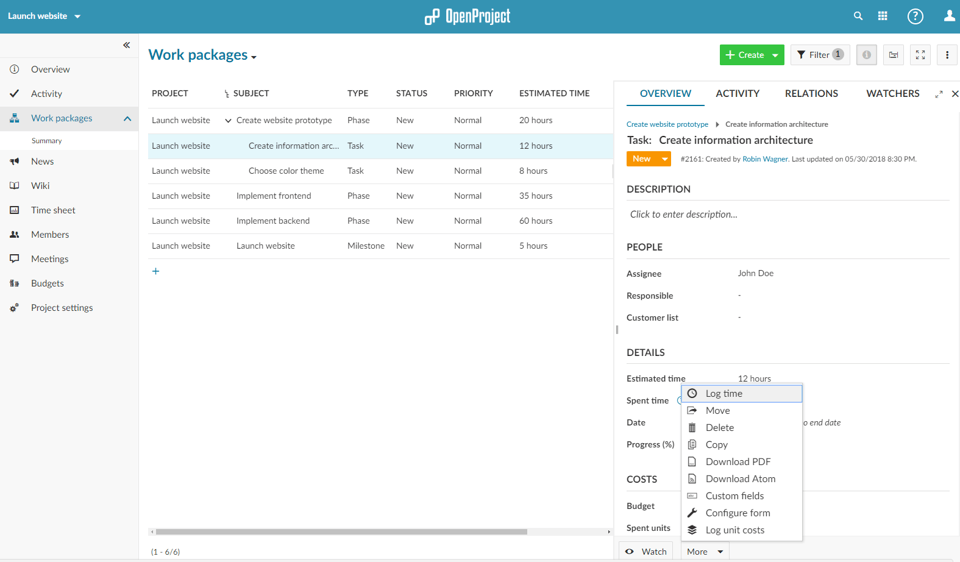This screenshot has width=960, height=562.
Task: Click the 12 hours estimated time value
Action: (754, 379)
